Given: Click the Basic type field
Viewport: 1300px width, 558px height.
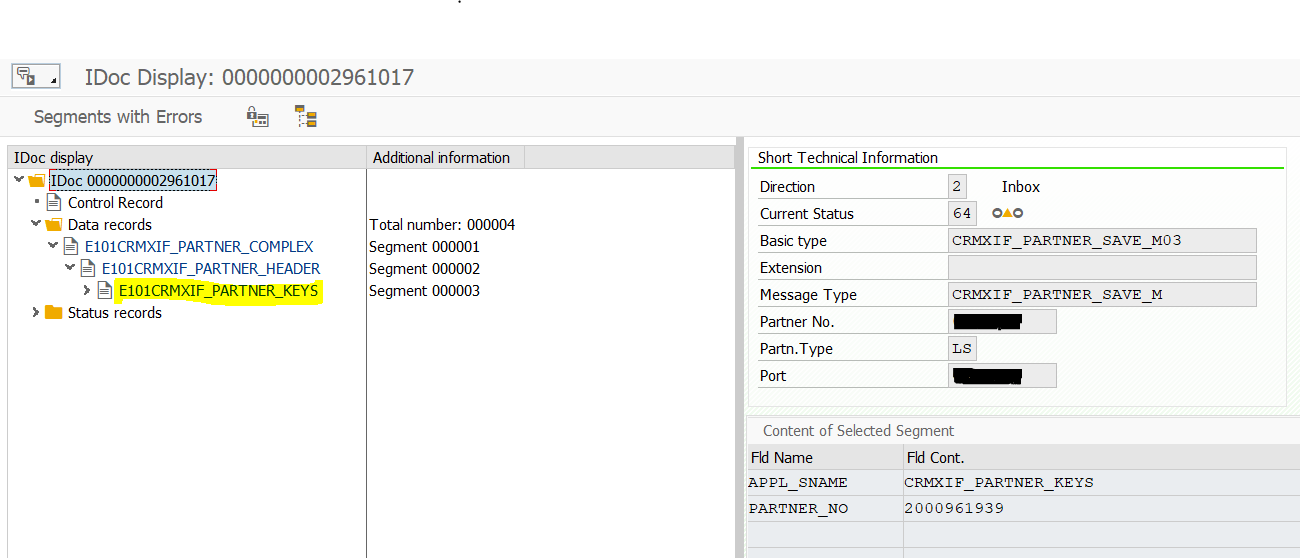Looking at the screenshot, I should pos(1101,241).
